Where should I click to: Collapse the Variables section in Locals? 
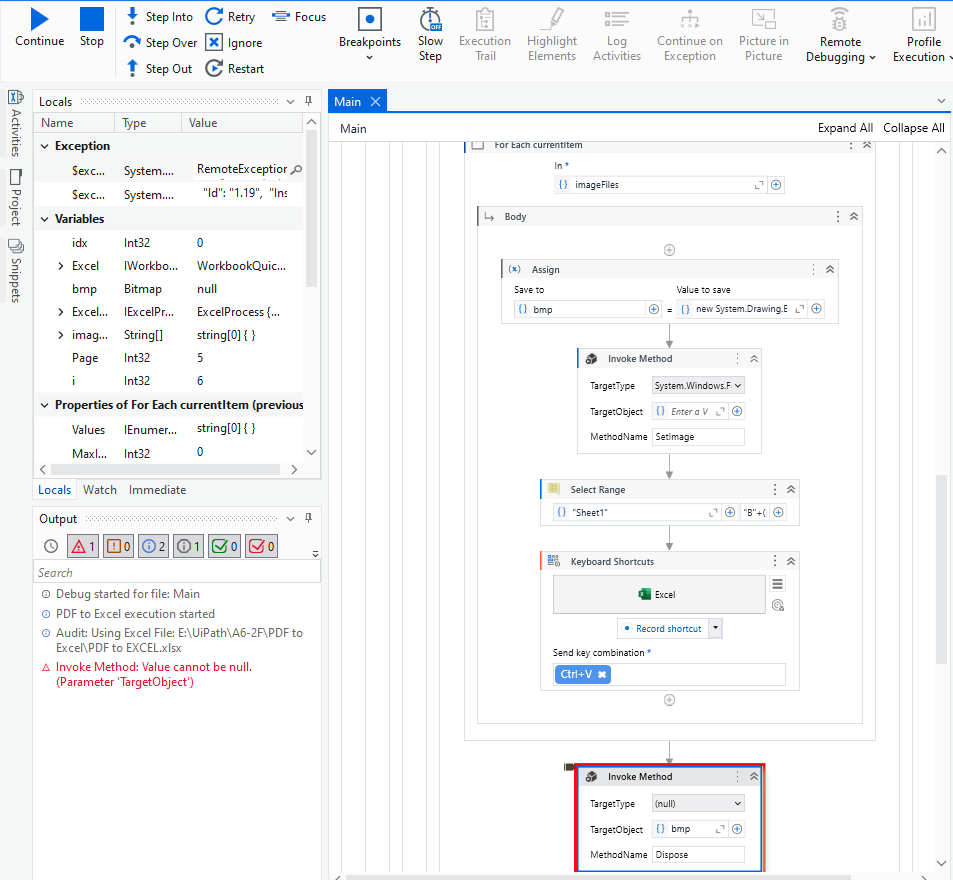coord(43,218)
